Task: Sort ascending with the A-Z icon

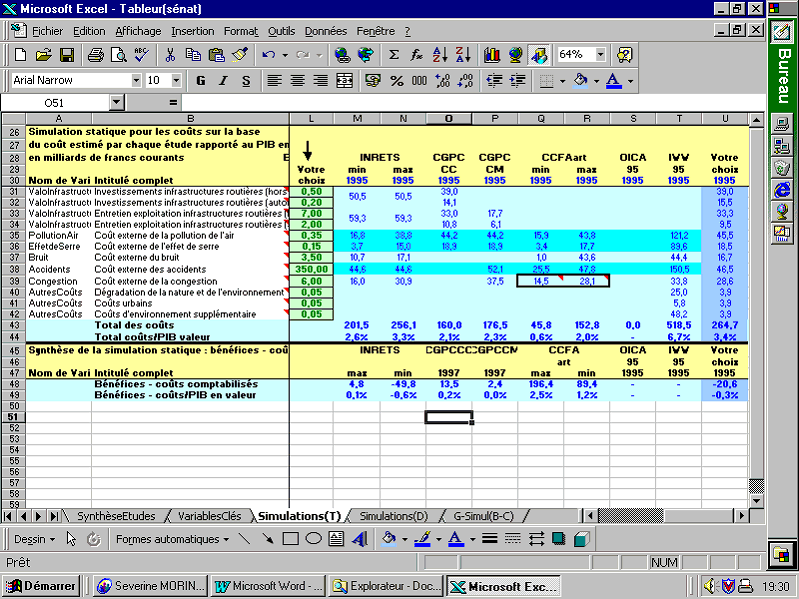Action: pos(439,55)
